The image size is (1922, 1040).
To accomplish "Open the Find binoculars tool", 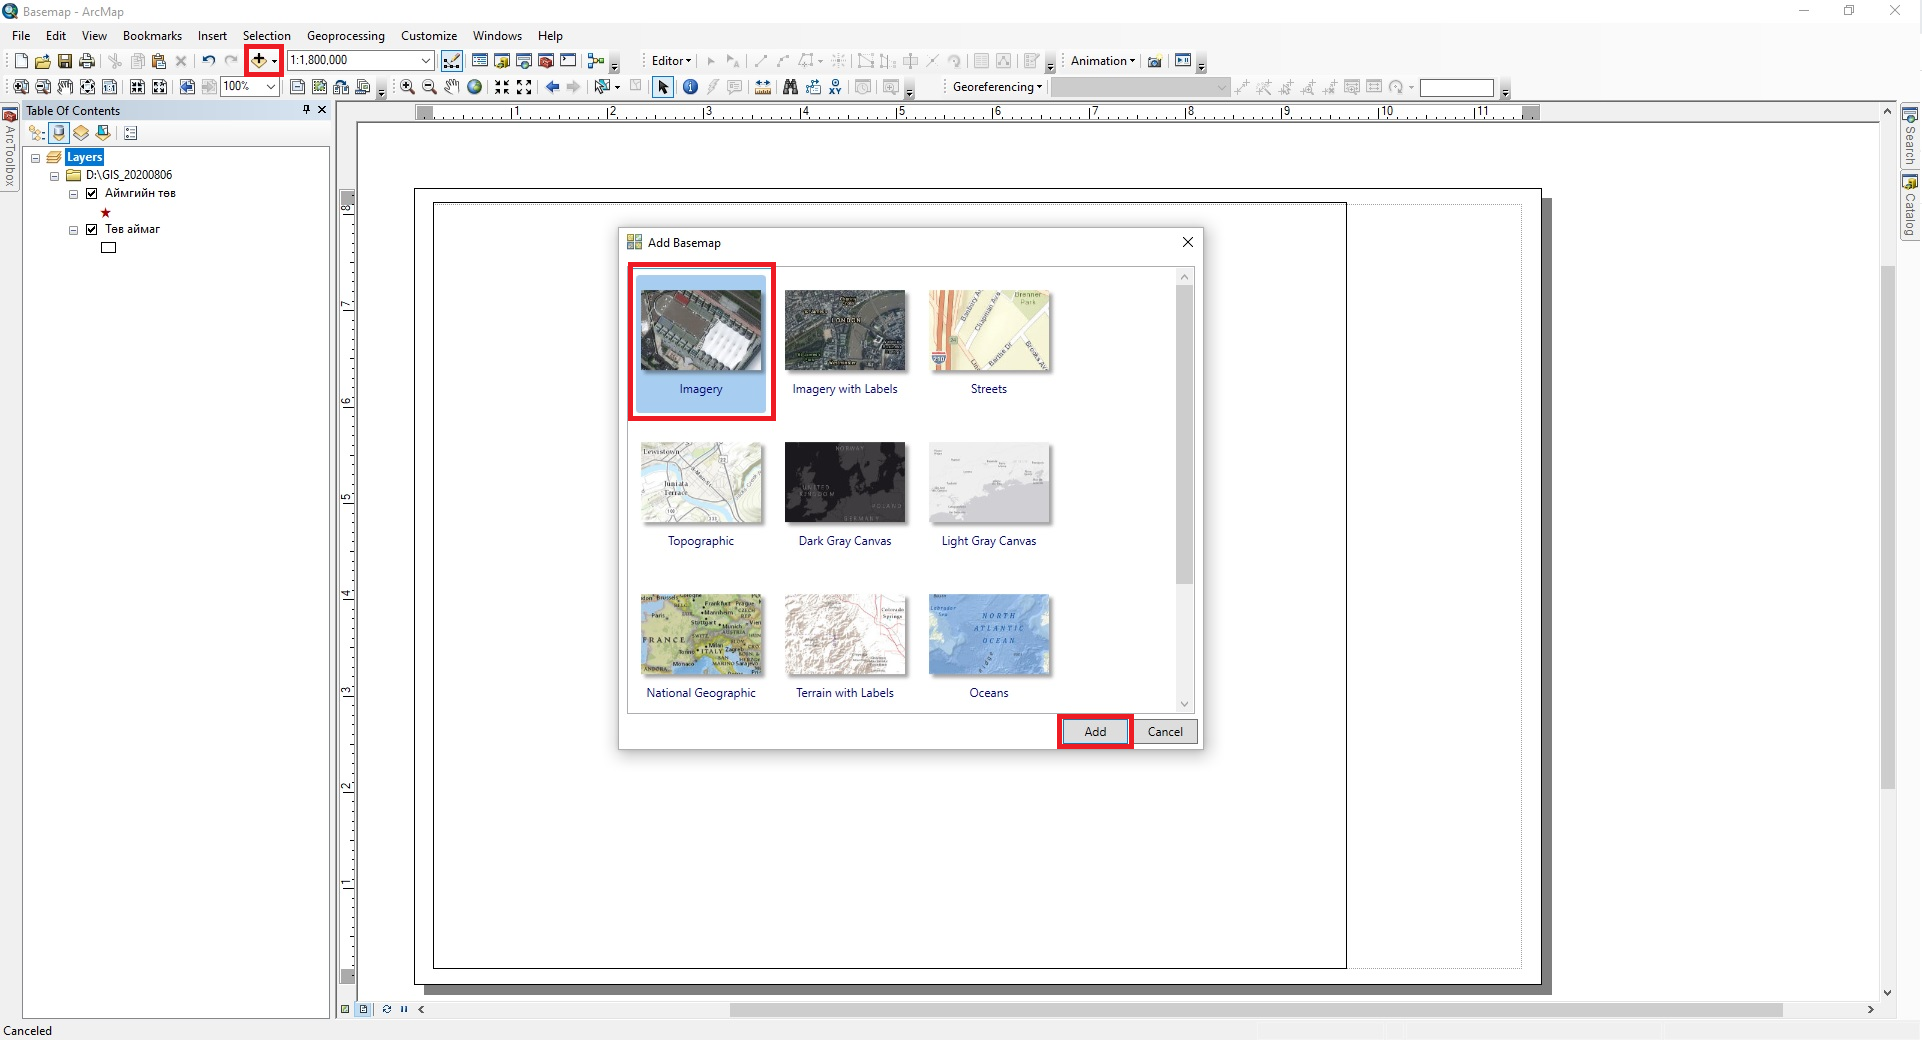I will tap(790, 87).
